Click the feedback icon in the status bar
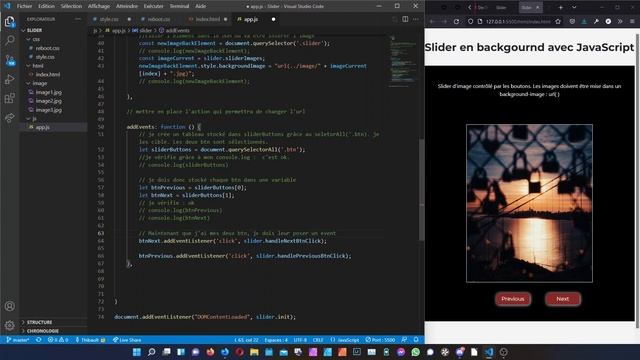Image resolution: width=640 pixels, height=360 pixels. tap(404, 340)
